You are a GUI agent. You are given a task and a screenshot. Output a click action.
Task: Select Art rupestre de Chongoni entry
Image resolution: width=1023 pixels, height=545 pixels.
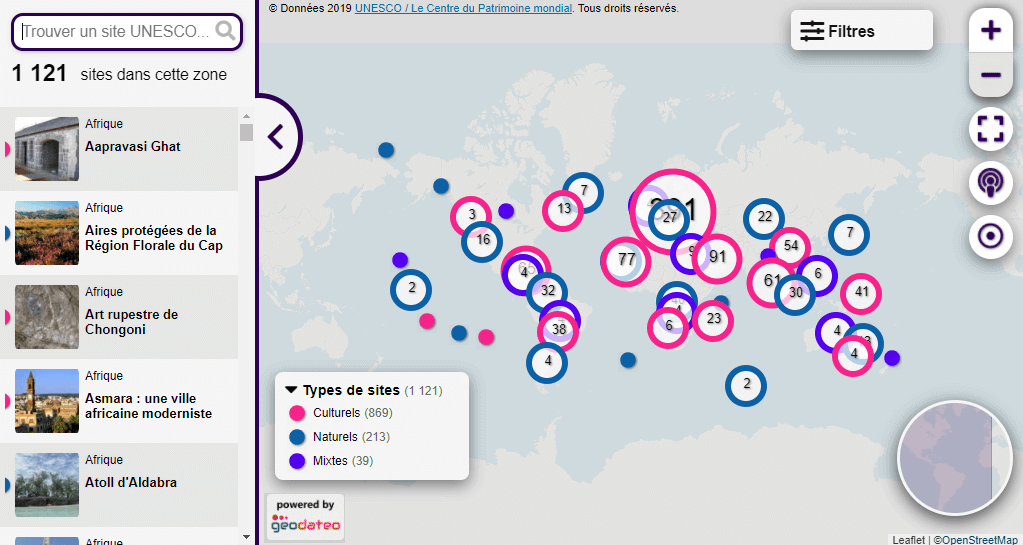tap(119, 317)
